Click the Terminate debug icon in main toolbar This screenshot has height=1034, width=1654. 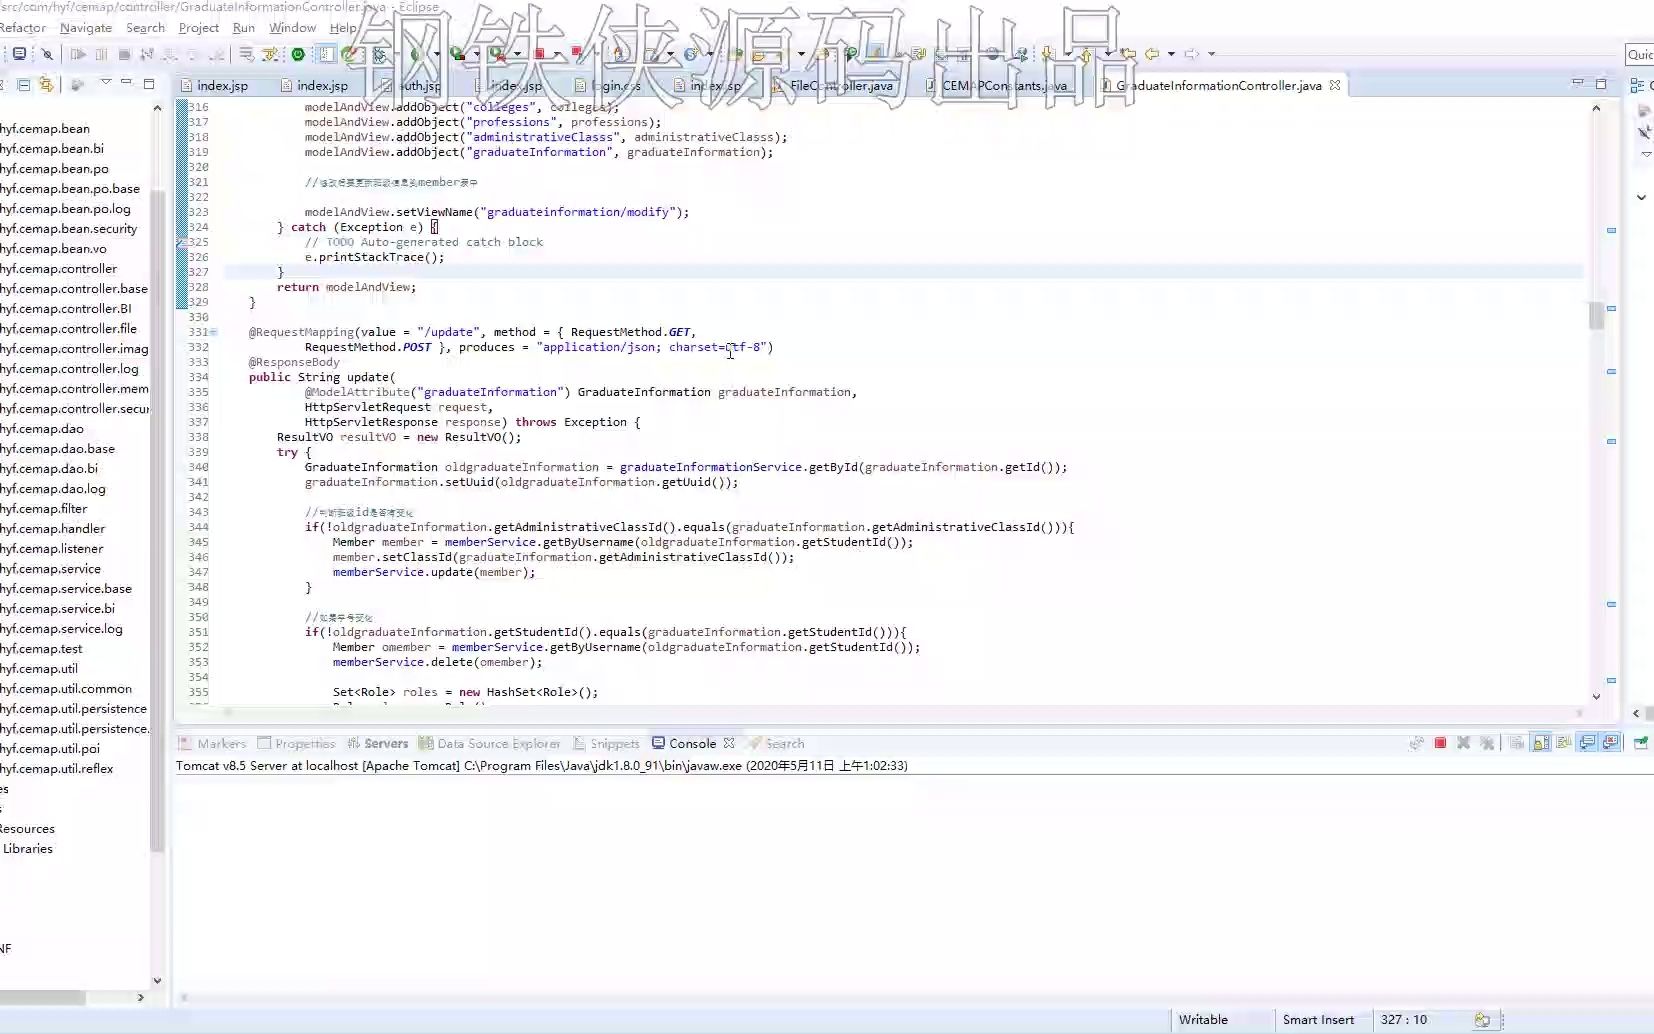124,54
